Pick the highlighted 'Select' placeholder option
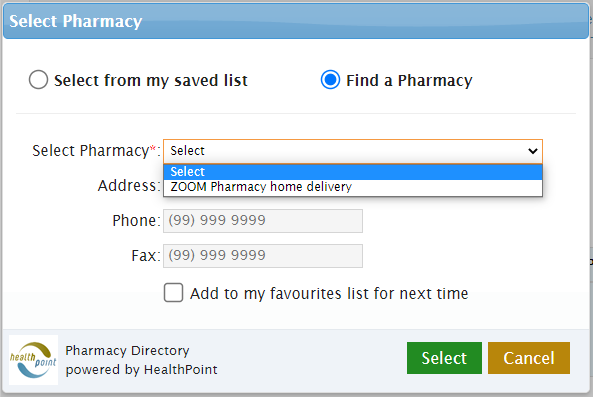 click(x=353, y=172)
